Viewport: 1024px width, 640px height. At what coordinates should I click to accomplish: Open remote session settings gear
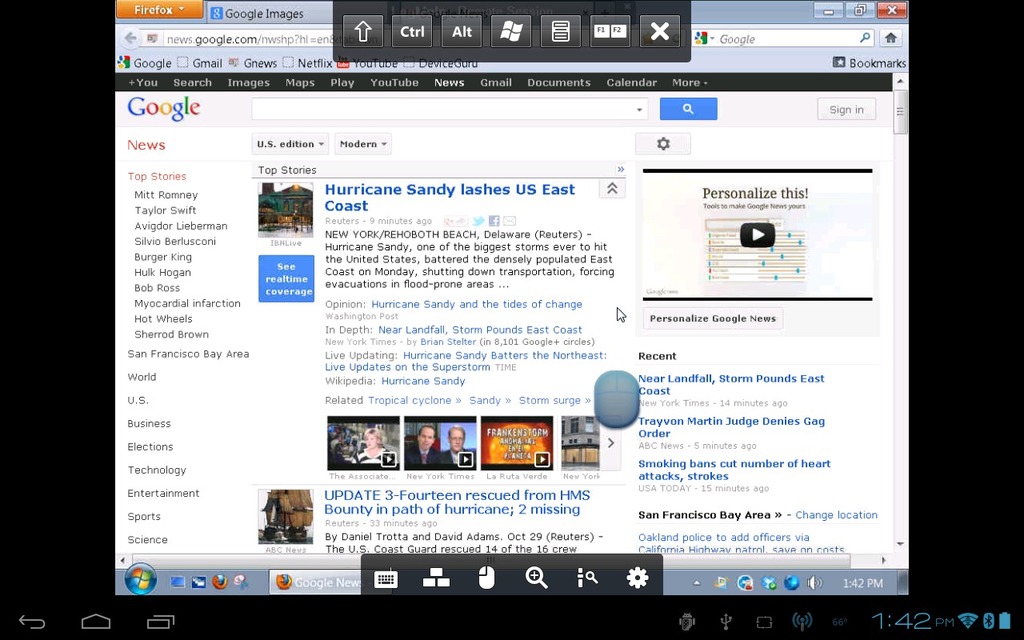[x=637, y=578]
